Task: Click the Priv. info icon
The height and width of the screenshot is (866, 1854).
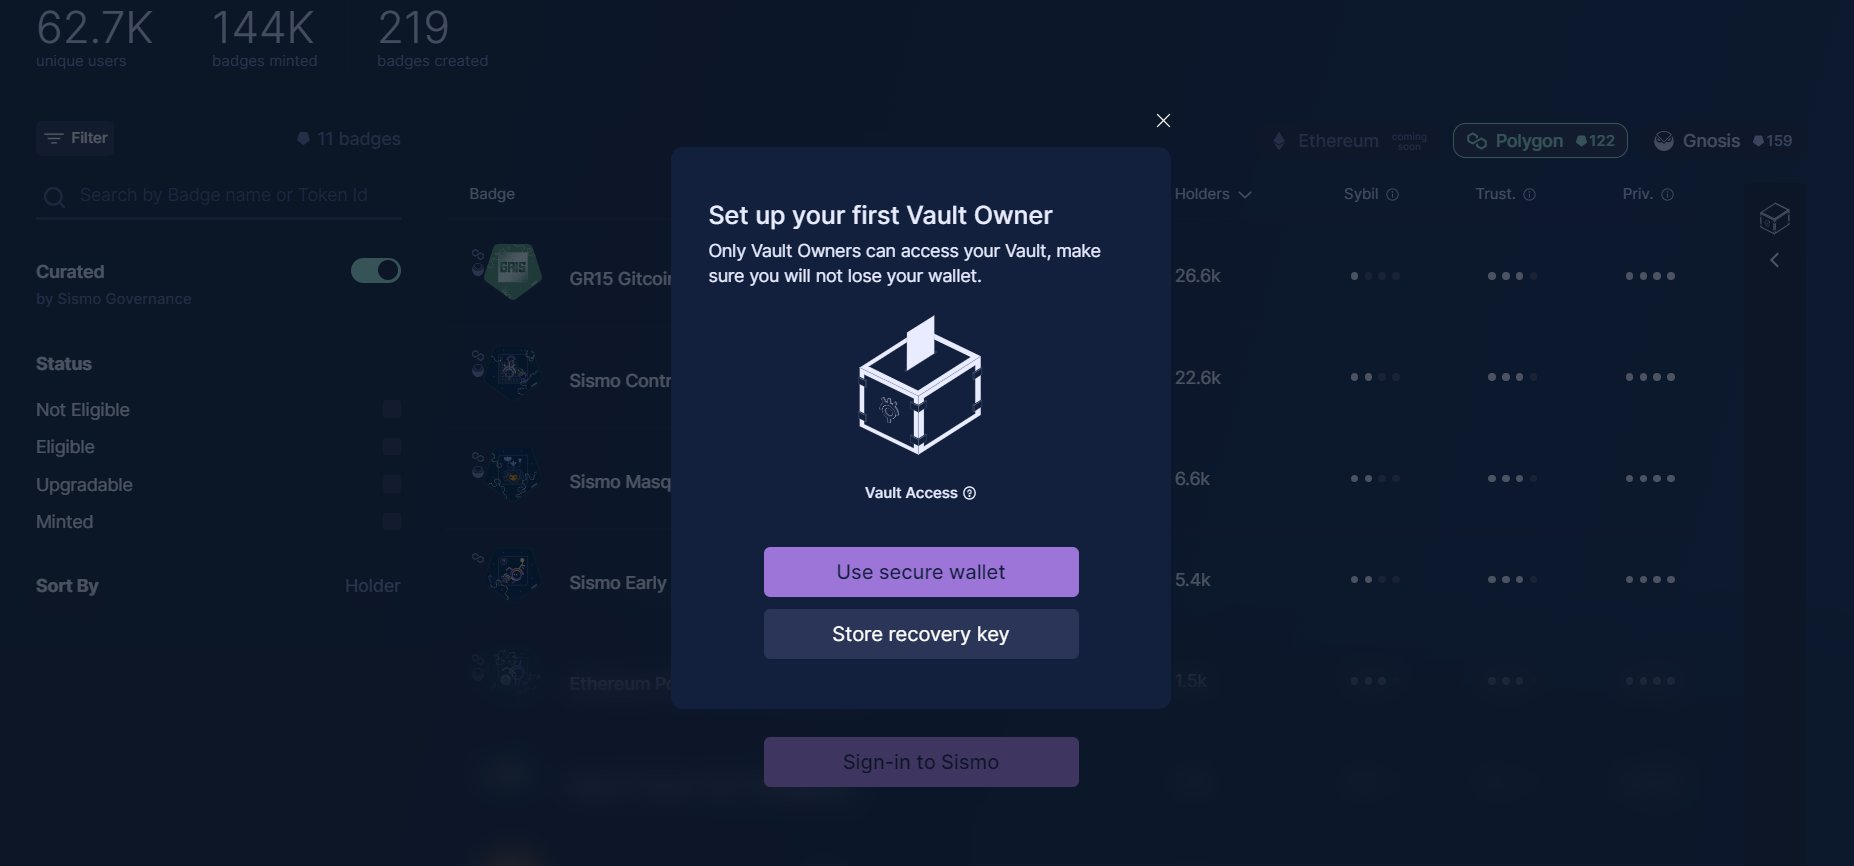Action: click(x=1667, y=195)
